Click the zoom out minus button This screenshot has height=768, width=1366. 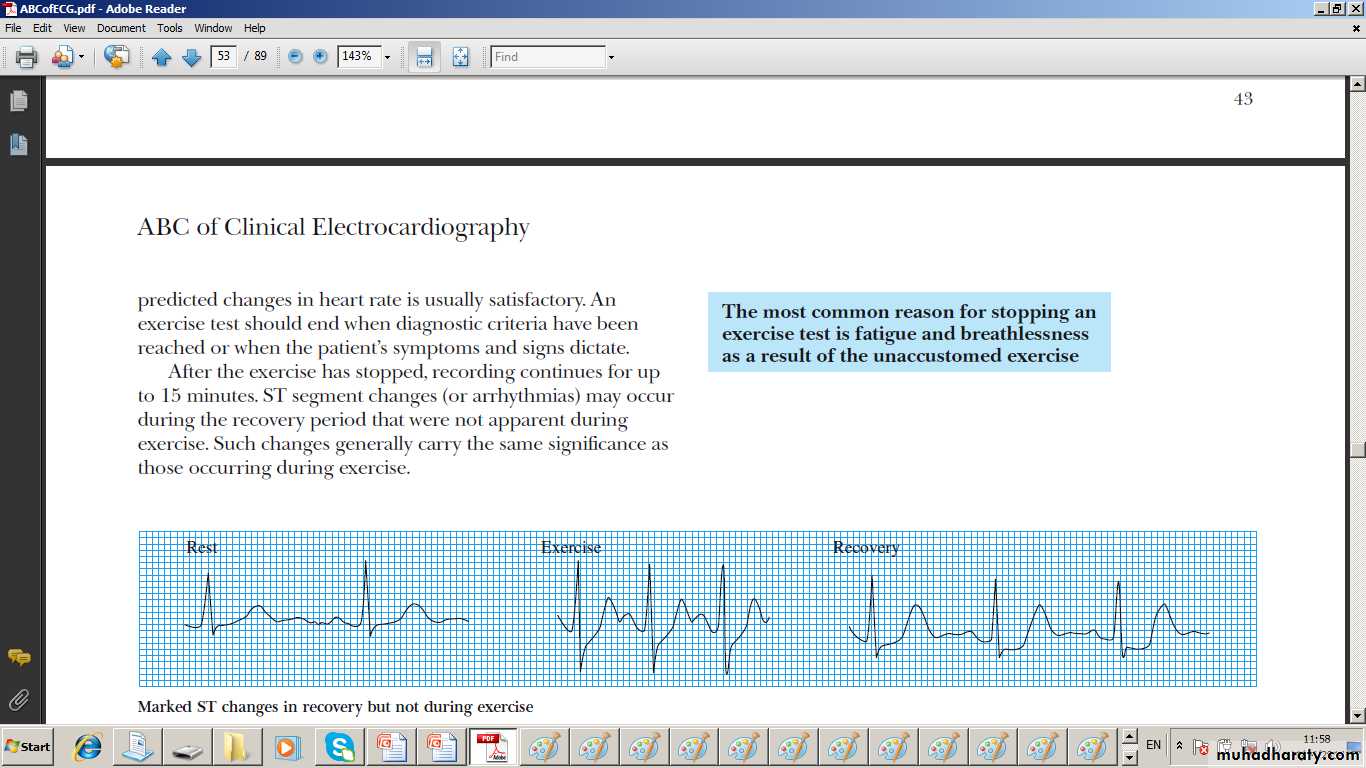click(295, 57)
